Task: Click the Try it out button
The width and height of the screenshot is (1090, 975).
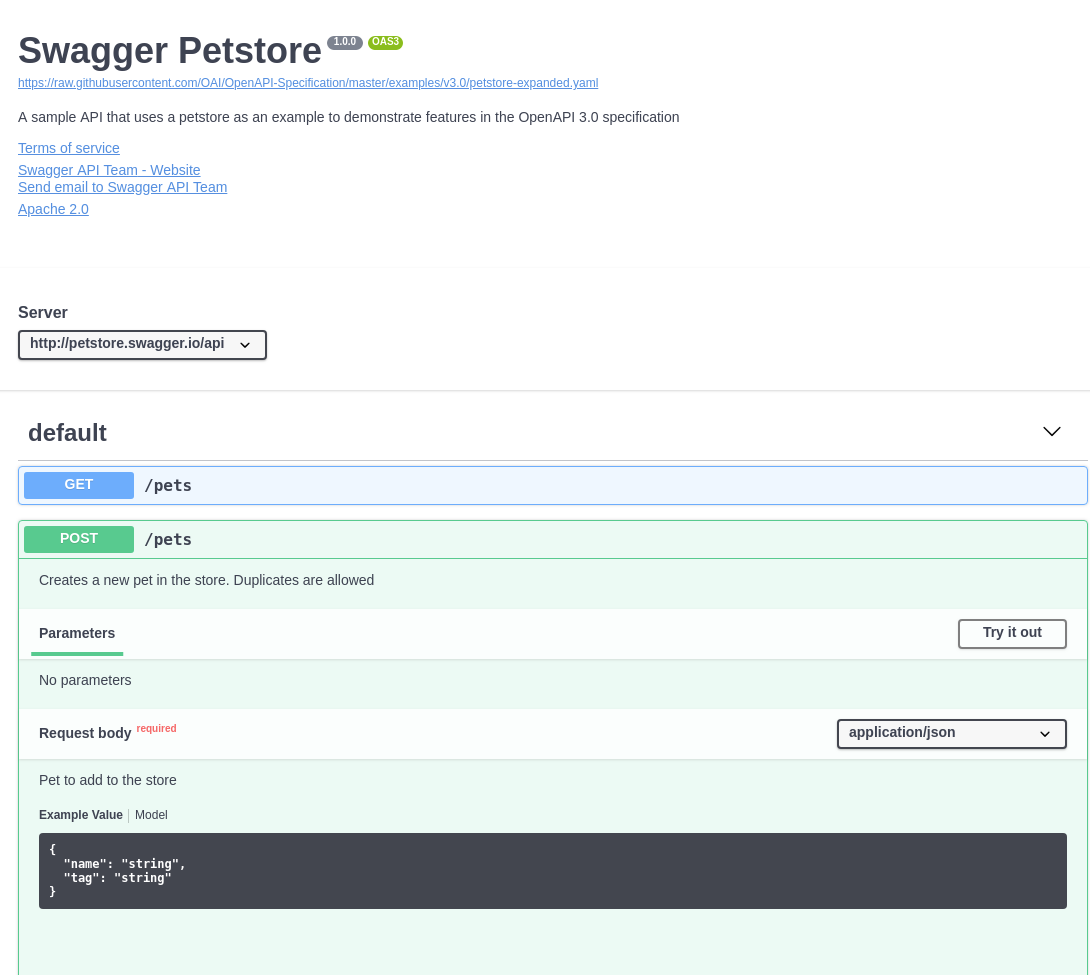Action: tap(1012, 633)
